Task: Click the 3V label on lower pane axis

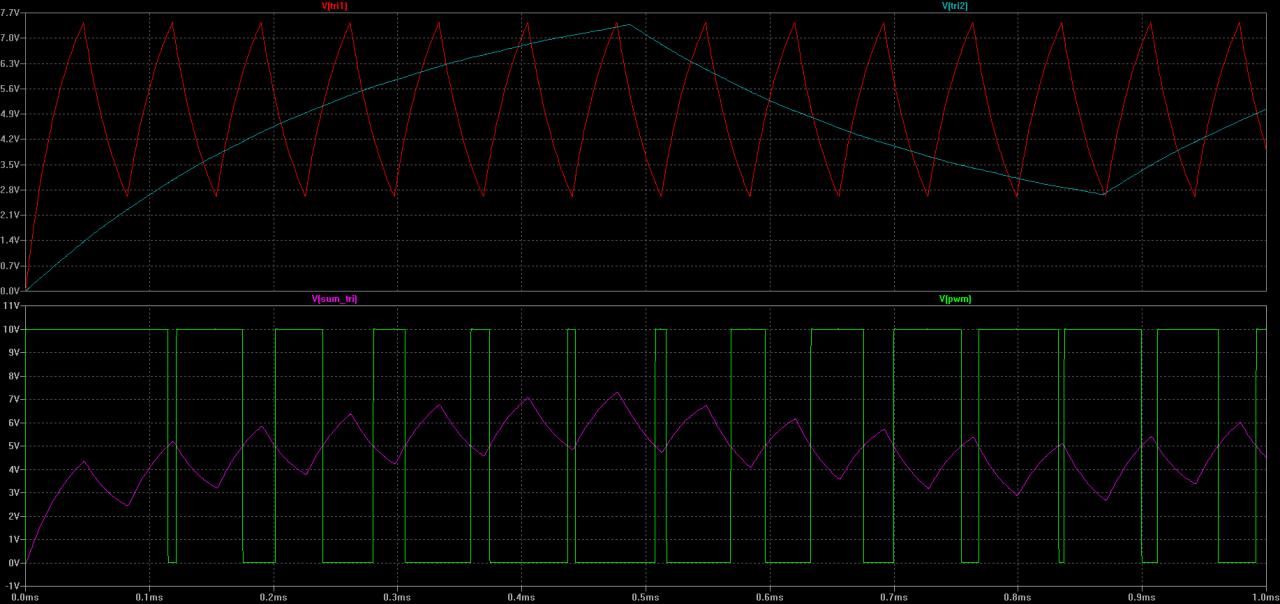Action: 14,492
